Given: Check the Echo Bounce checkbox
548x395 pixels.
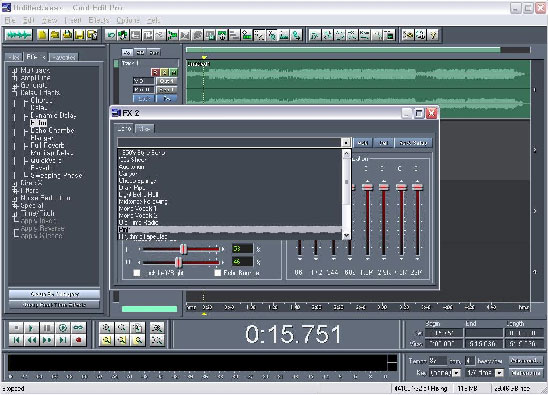Looking at the screenshot, I should click(x=218, y=273).
